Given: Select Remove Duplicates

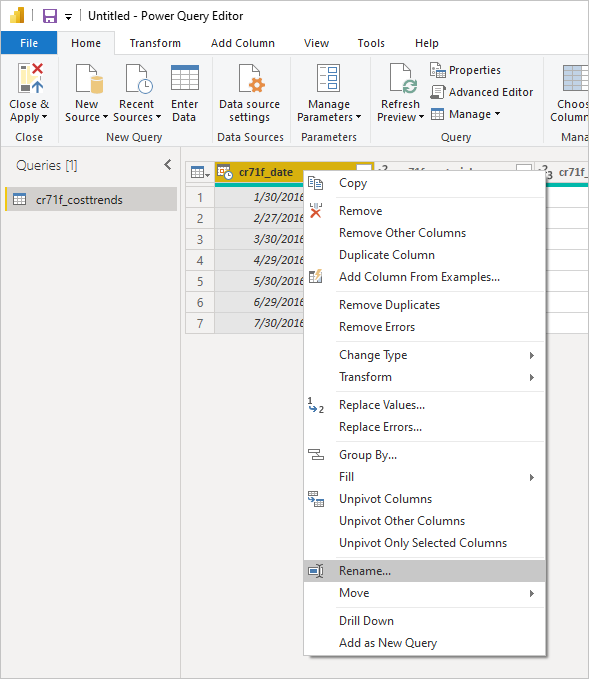Looking at the screenshot, I should point(424,305).
